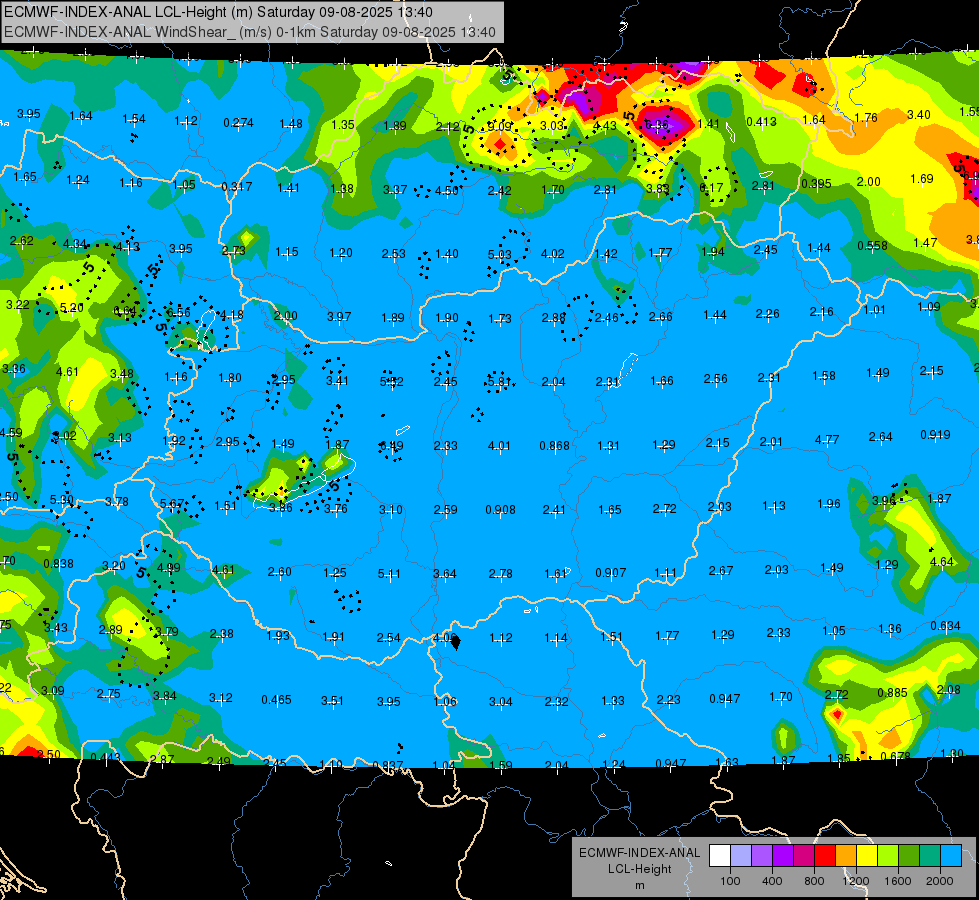Click the wind shear value '3.51'
The width and height of the screenshot is (979, 900).
(332, 701)
